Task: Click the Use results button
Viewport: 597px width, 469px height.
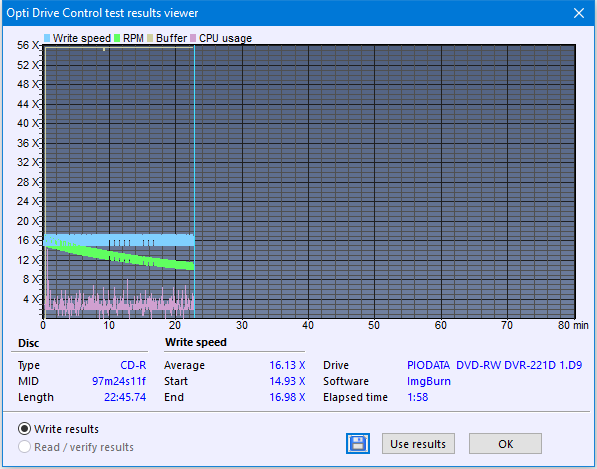Action: point(418,443)
